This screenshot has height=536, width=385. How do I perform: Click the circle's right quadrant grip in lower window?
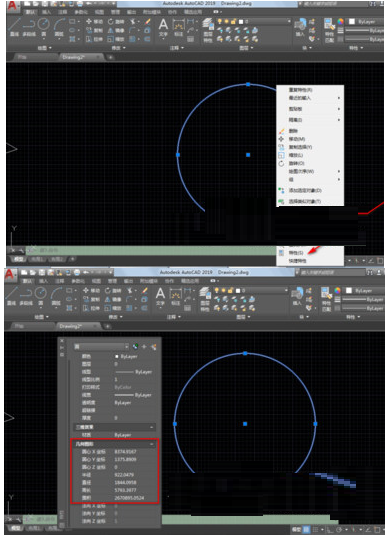pyautogui.click(x=315, y=424)
